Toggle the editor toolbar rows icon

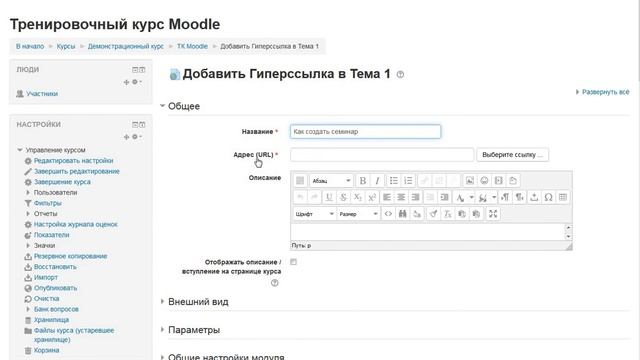pyautogui.click(x=300, y=180)
